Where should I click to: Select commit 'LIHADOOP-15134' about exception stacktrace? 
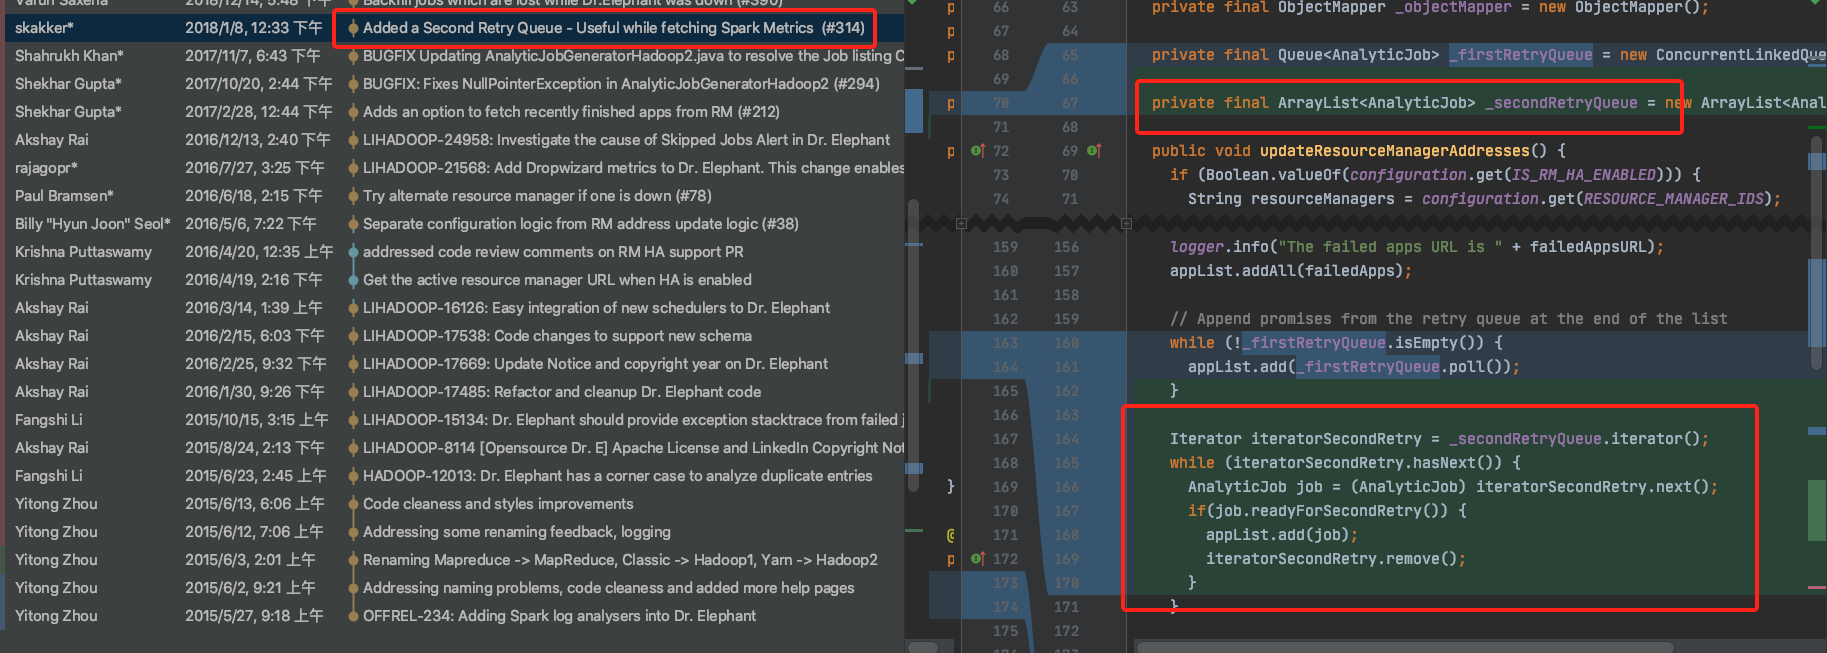coord(633,420)
